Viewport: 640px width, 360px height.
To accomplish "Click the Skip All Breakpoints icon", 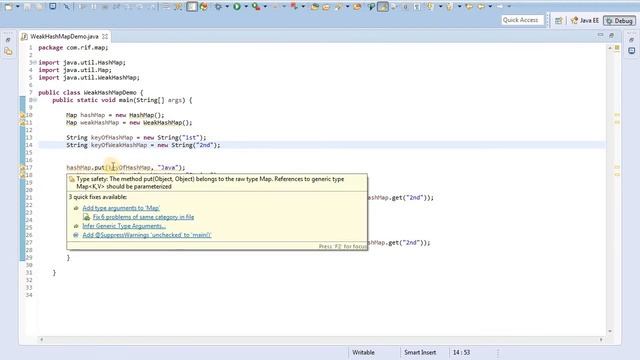I will [67, 7].
